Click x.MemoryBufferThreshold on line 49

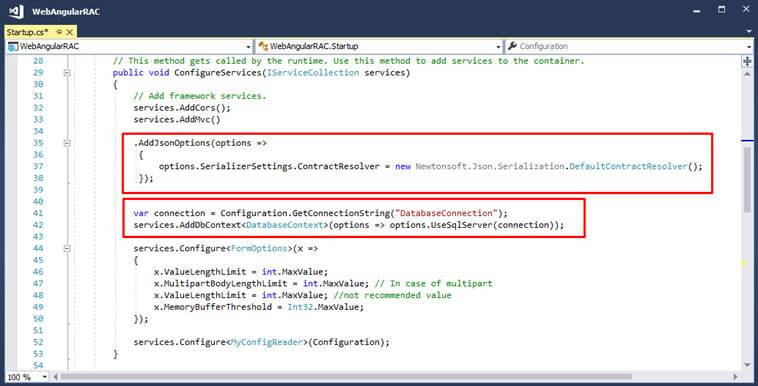(213, 307)
